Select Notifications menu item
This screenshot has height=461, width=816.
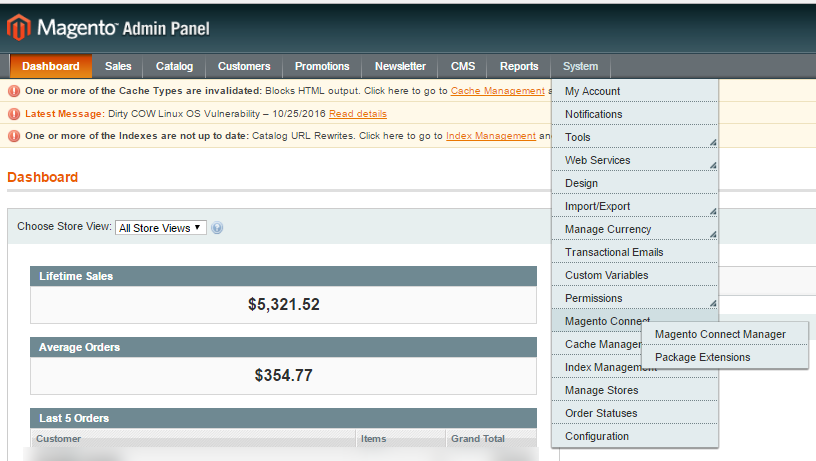tap(635, 114)
